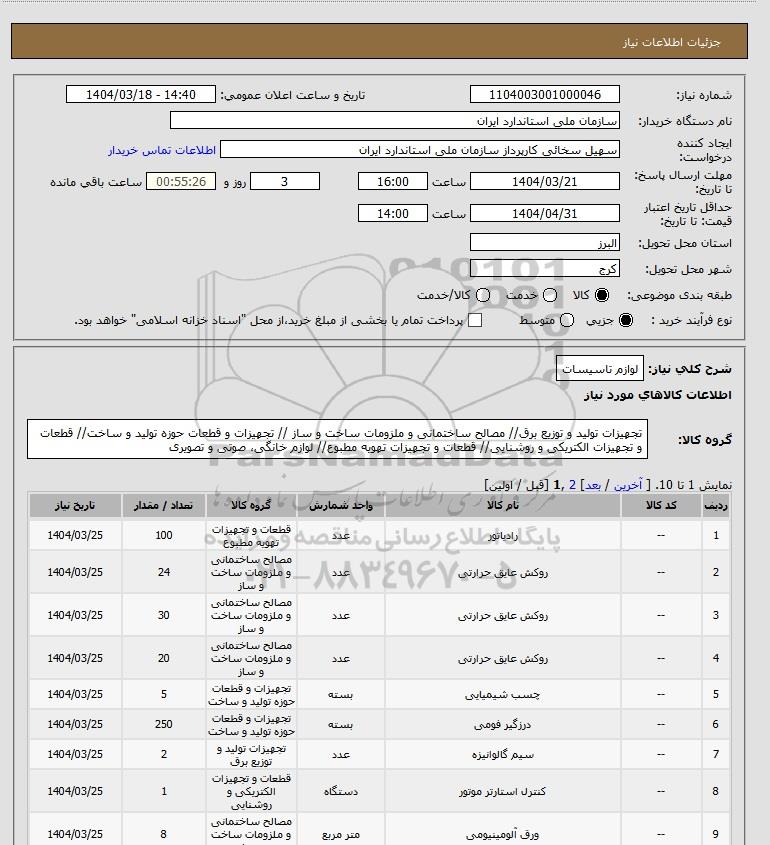Select the جزیی purchase type radio
Image resolution: width=770 pixels, height=845 pixels.
click(626, 320)
